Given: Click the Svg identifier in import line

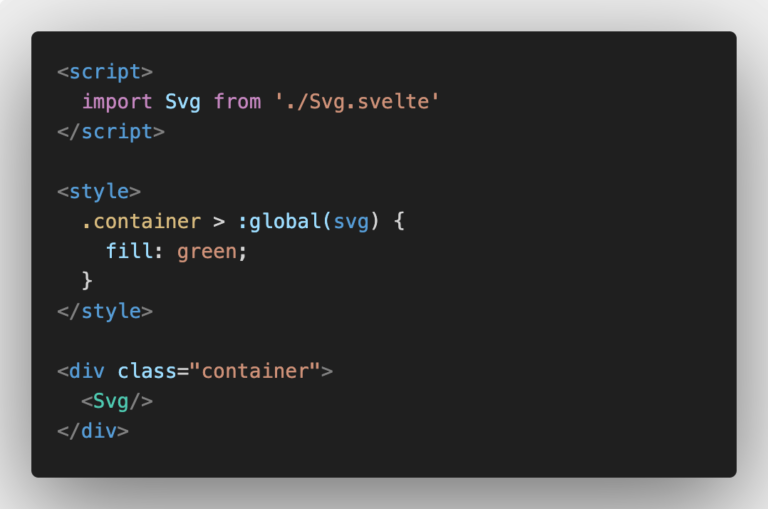Looking at the screenshot, I should [x=183, y=102].
